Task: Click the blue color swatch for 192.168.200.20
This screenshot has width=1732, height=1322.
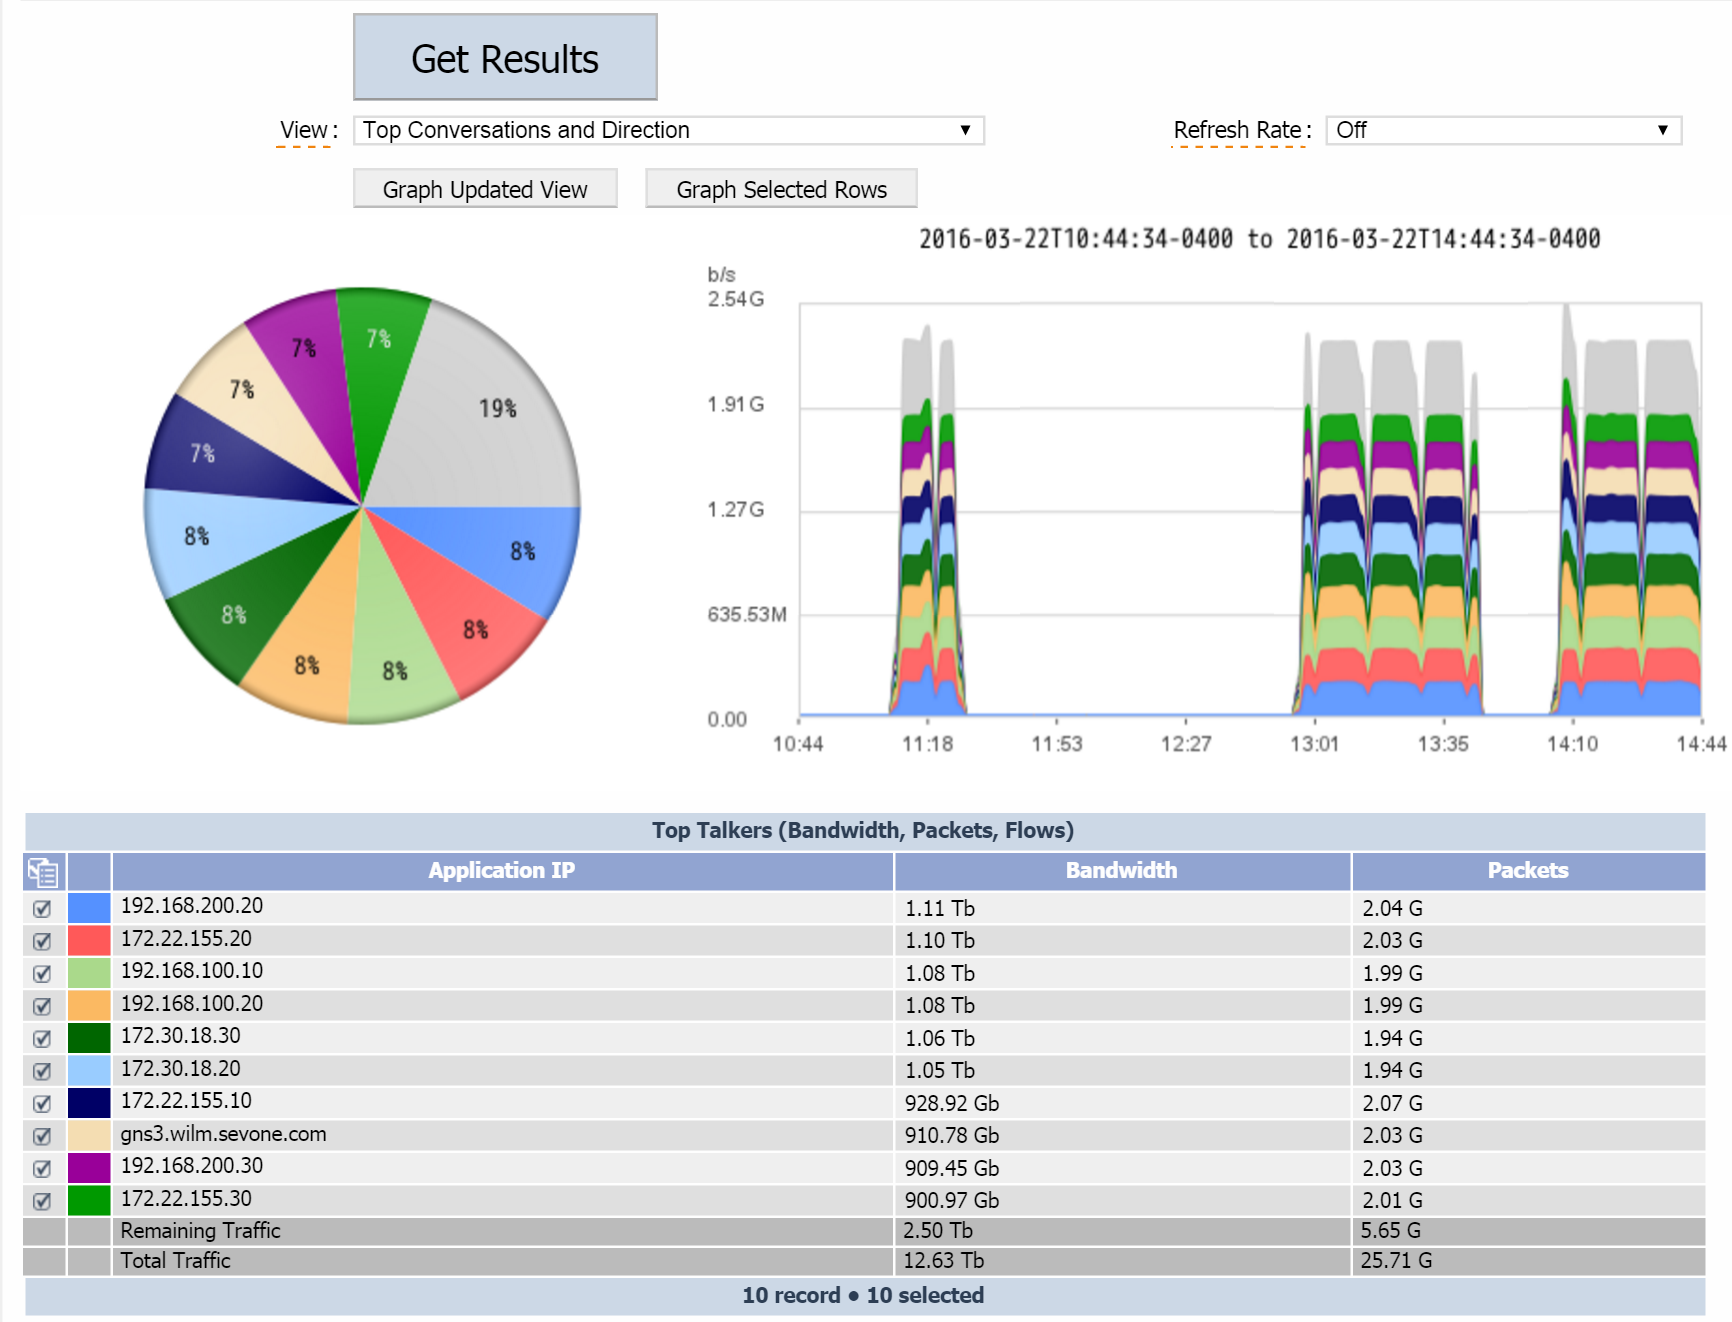Action: 89,907
